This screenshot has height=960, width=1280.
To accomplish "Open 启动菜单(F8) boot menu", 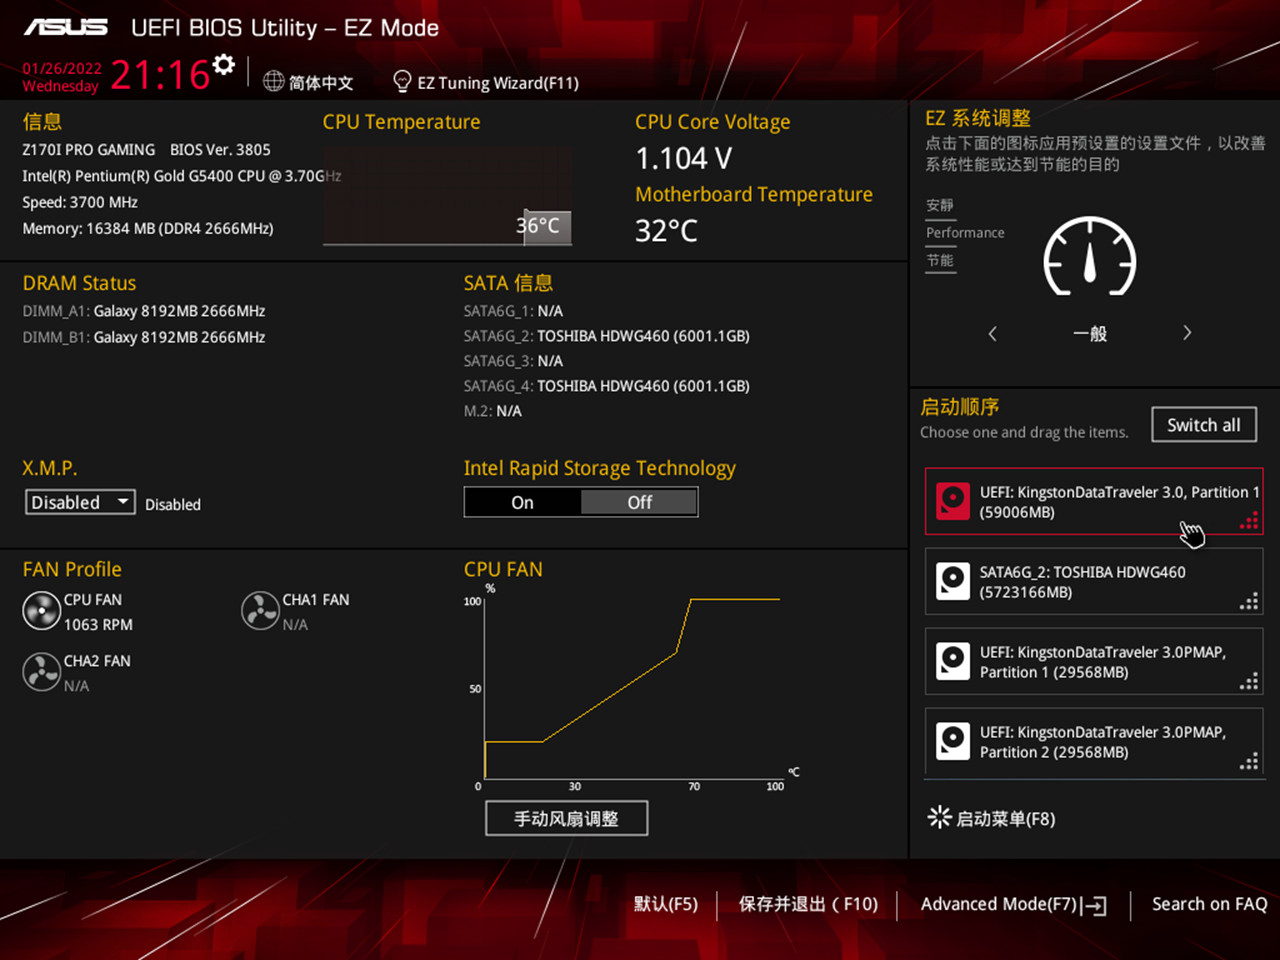I will [1005, 818].
